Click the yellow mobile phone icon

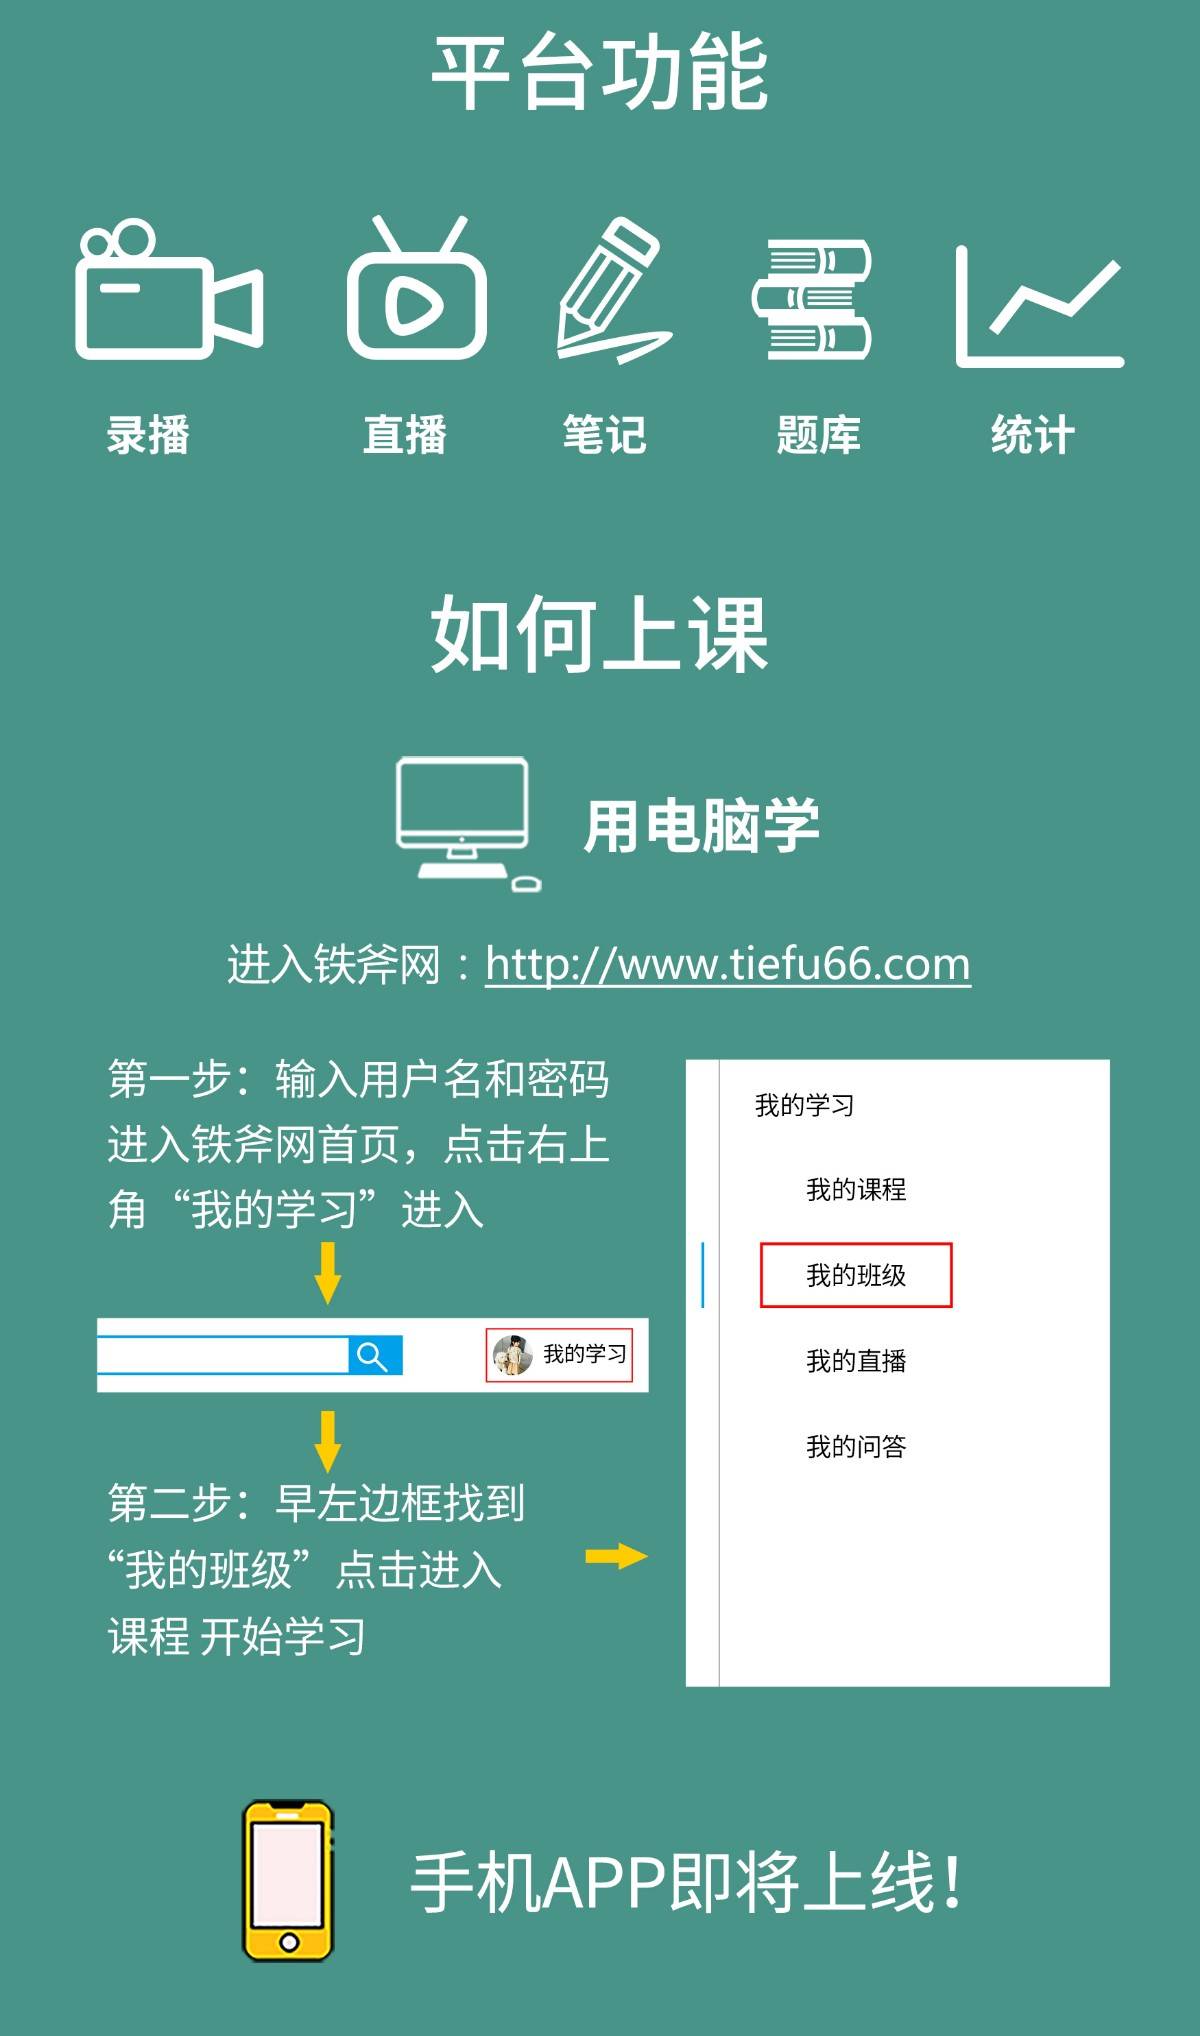pyautogui.click(x=288, y=1881)
